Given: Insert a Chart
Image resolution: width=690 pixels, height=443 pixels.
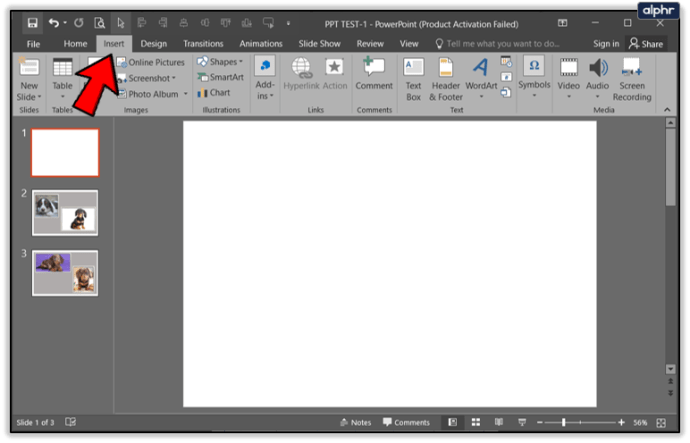Looking at the screenshot, I should (214, 93).
